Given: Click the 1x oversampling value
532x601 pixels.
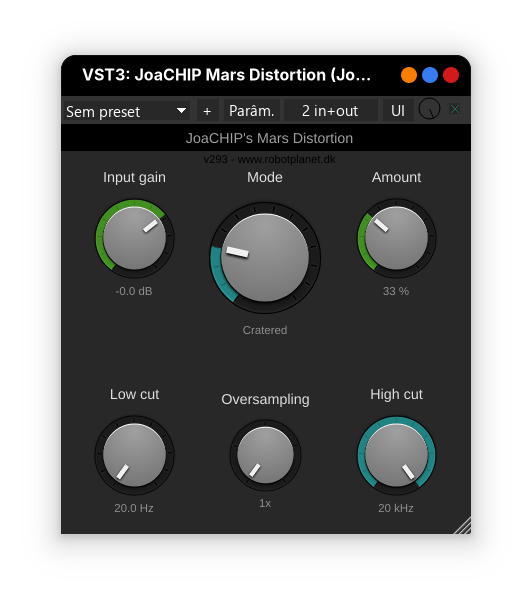Looking at the screenshot, I should coord(265,503).
